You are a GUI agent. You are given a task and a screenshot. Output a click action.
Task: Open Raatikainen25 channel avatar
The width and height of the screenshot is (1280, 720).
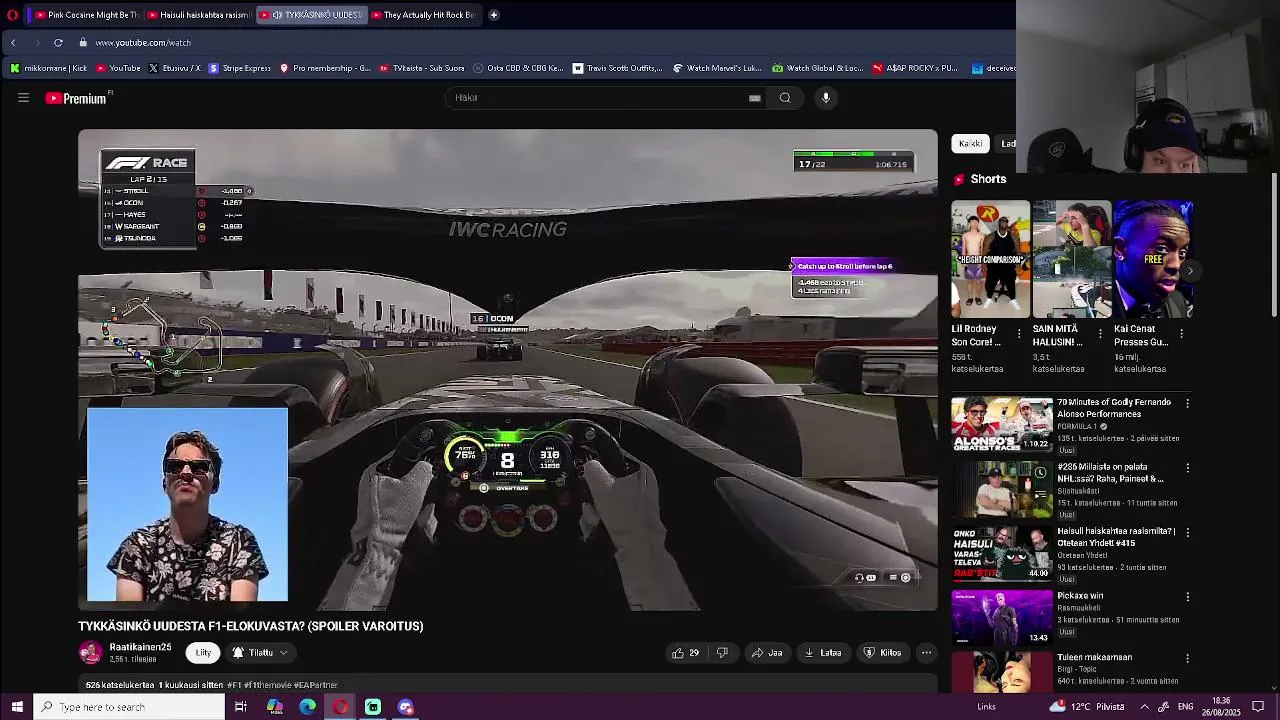point(90,653)
